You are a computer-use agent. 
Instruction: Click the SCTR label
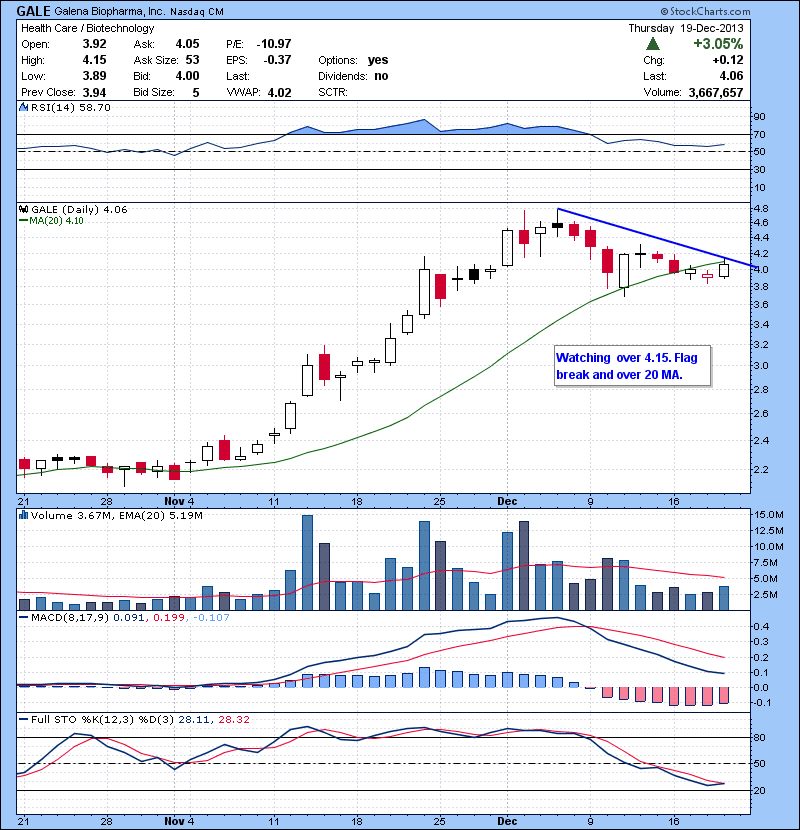click(333, 92)
